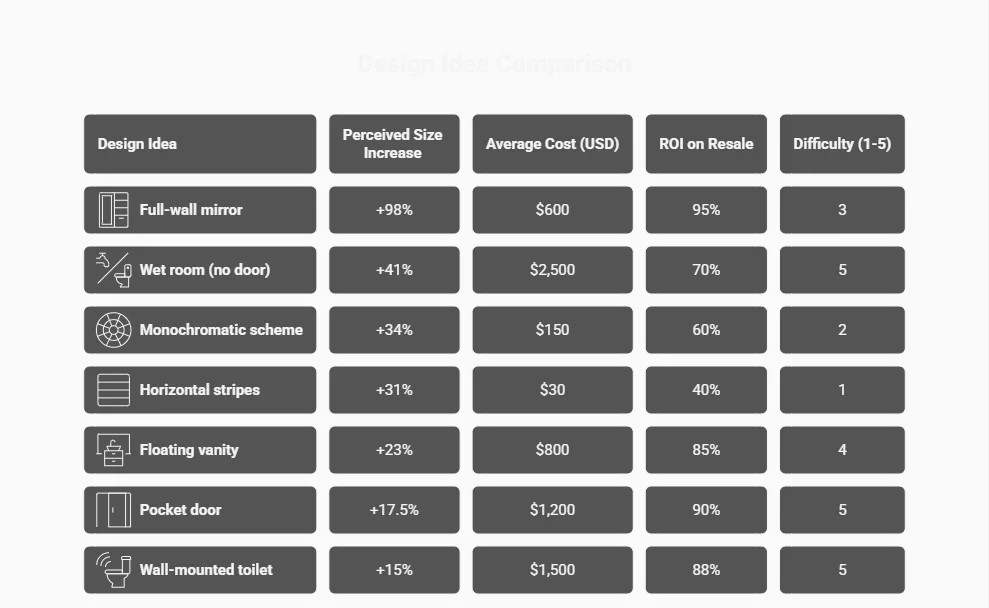Click the Average Cost (USD) header
The width and height of the screenshot is (989, 608).
(552, 144)
